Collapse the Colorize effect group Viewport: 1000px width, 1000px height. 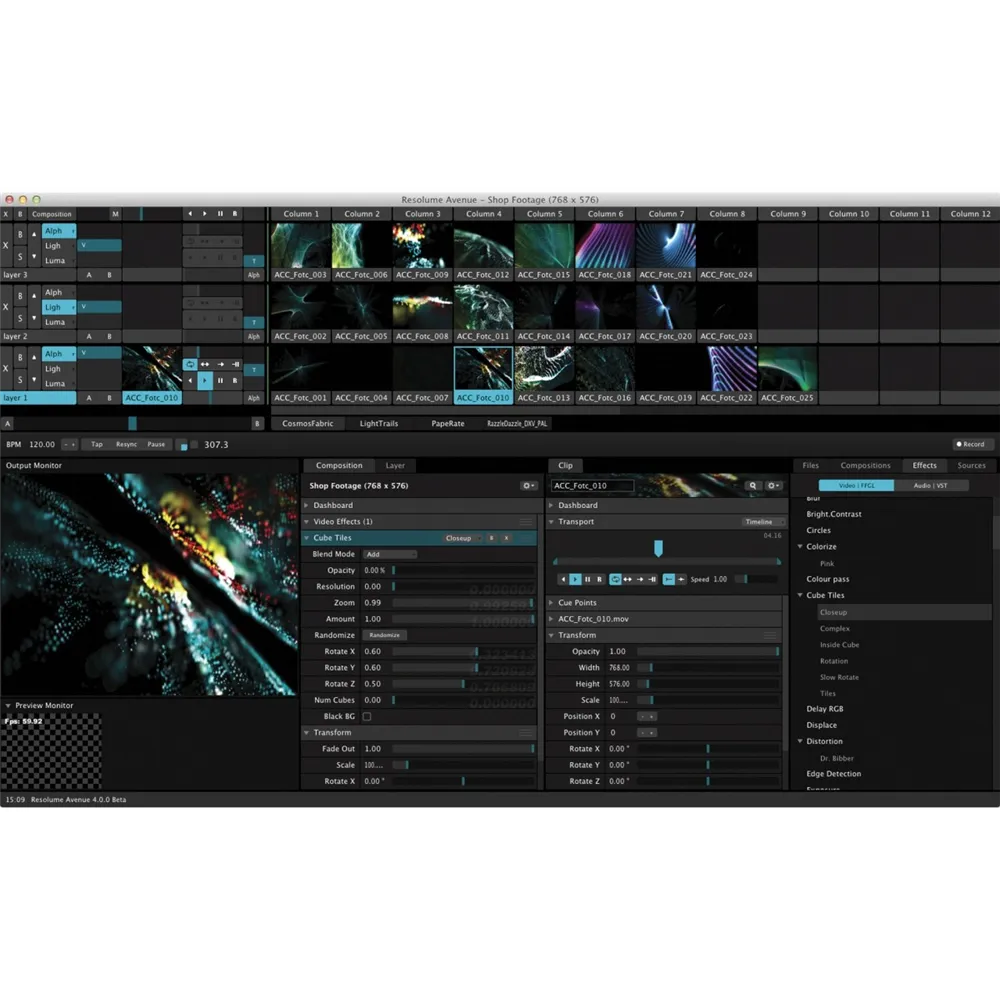pos(800,547)
